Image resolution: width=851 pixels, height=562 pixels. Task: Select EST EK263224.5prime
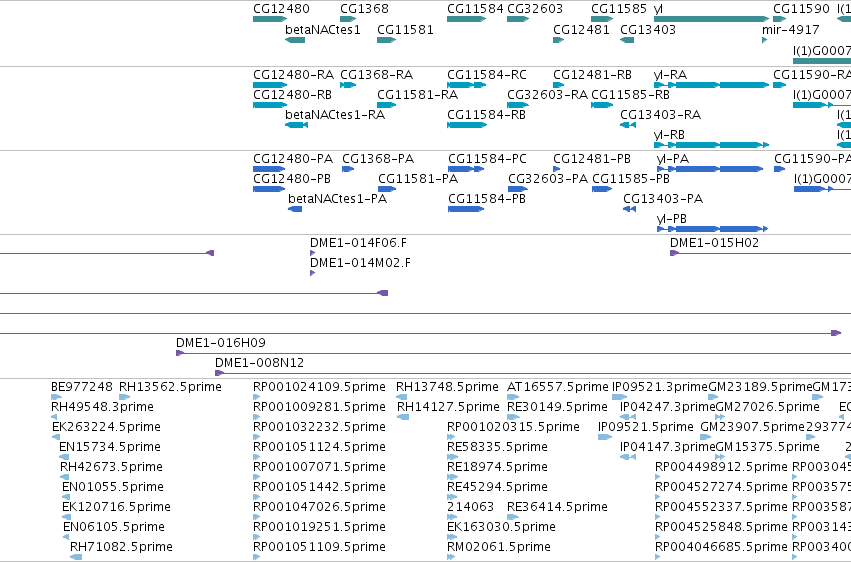coord(57,437)
